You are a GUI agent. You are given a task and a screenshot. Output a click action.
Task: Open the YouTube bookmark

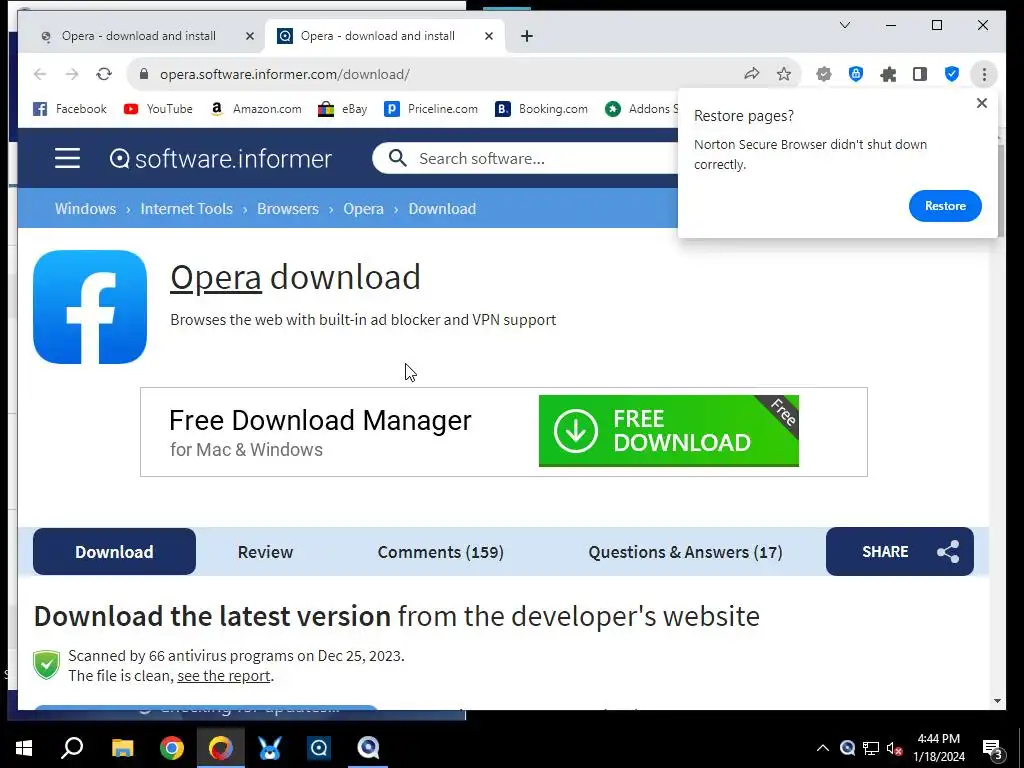(x=158, y=109)
